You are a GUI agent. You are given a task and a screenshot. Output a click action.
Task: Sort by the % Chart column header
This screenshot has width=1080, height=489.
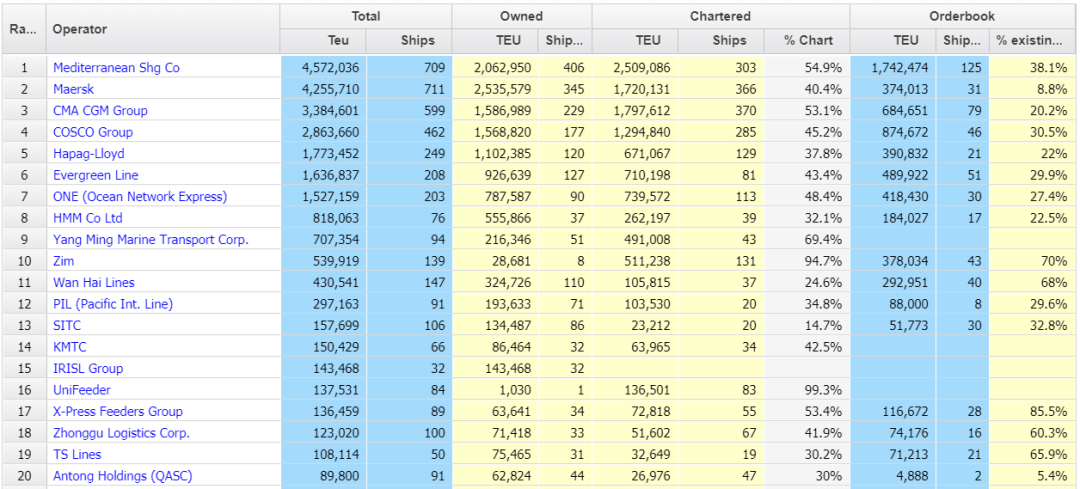(808, 41)
